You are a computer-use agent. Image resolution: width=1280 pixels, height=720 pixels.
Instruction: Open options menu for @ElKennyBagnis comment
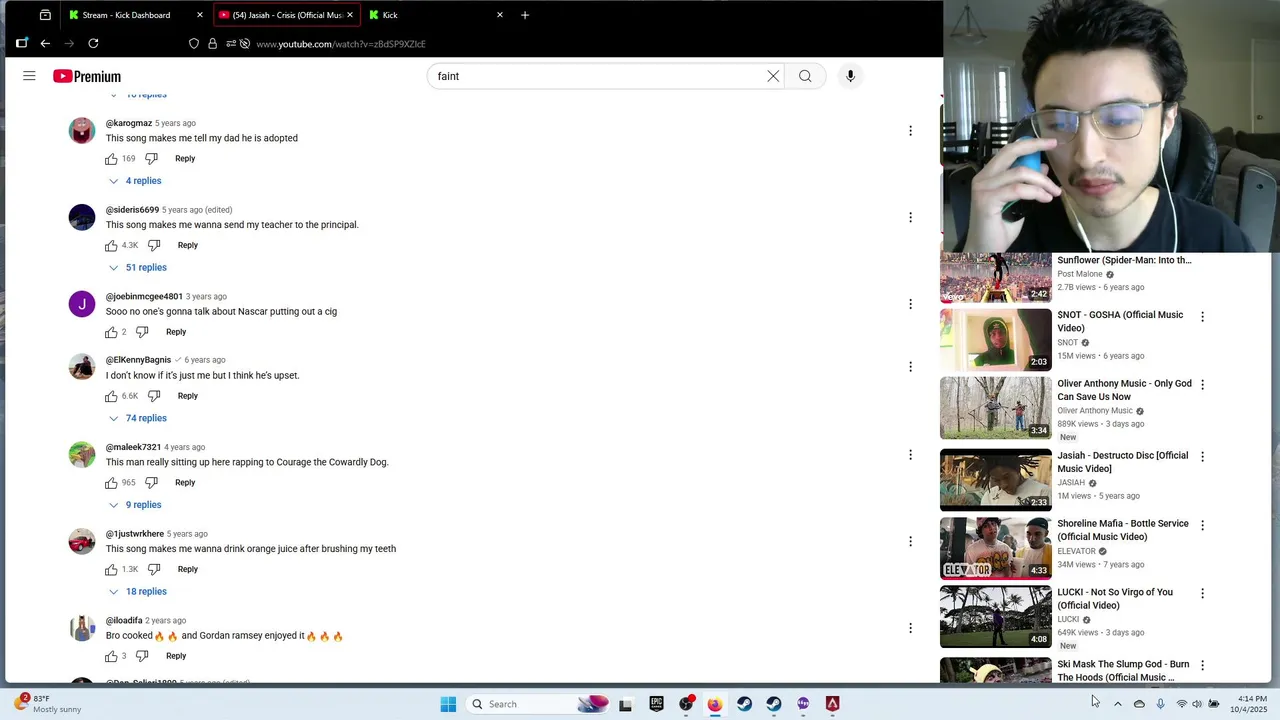click(x=910, y=367)
